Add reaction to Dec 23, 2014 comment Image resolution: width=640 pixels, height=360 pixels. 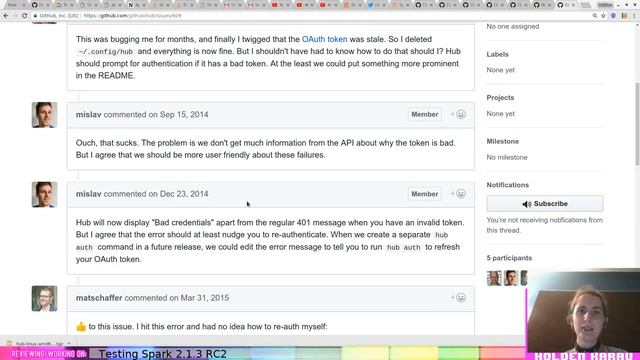click(x=458, y=194)
